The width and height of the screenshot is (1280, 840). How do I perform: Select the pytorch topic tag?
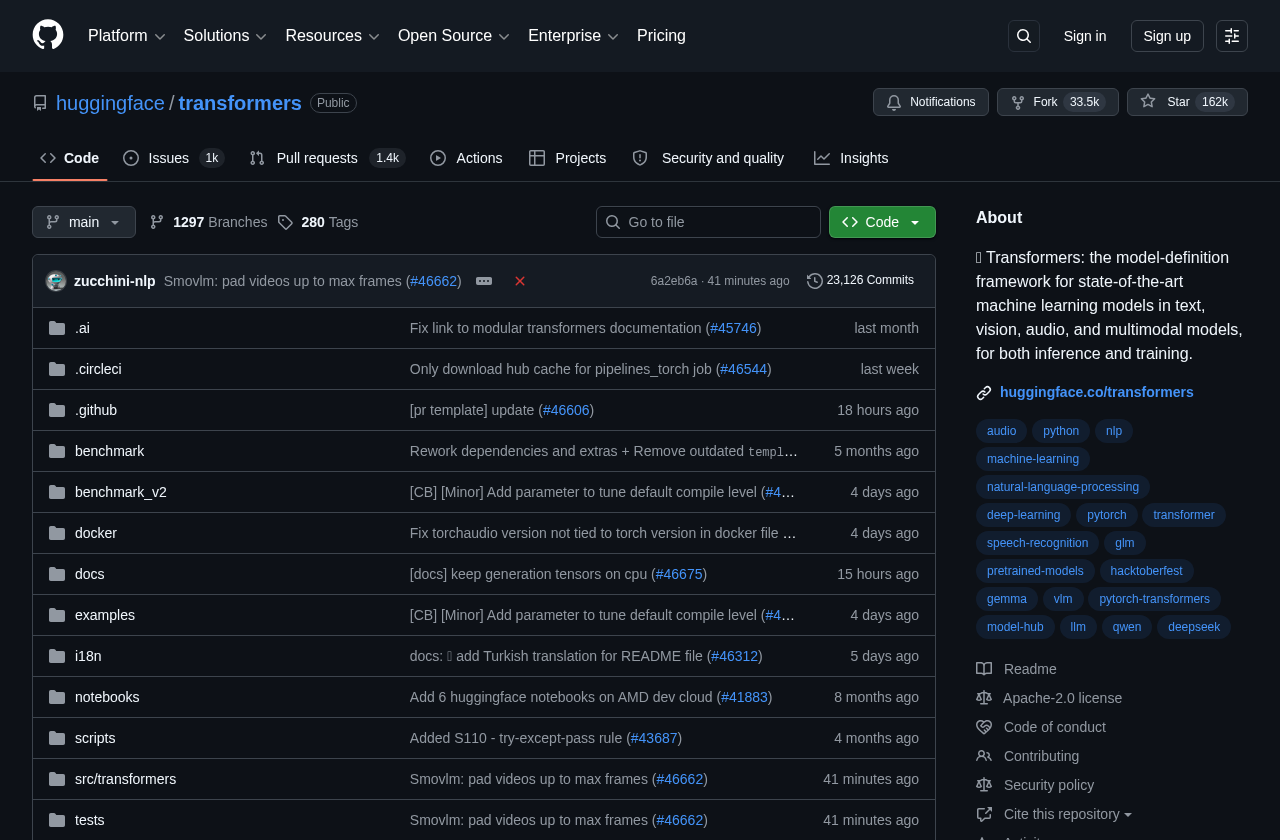pos(1107,515)
